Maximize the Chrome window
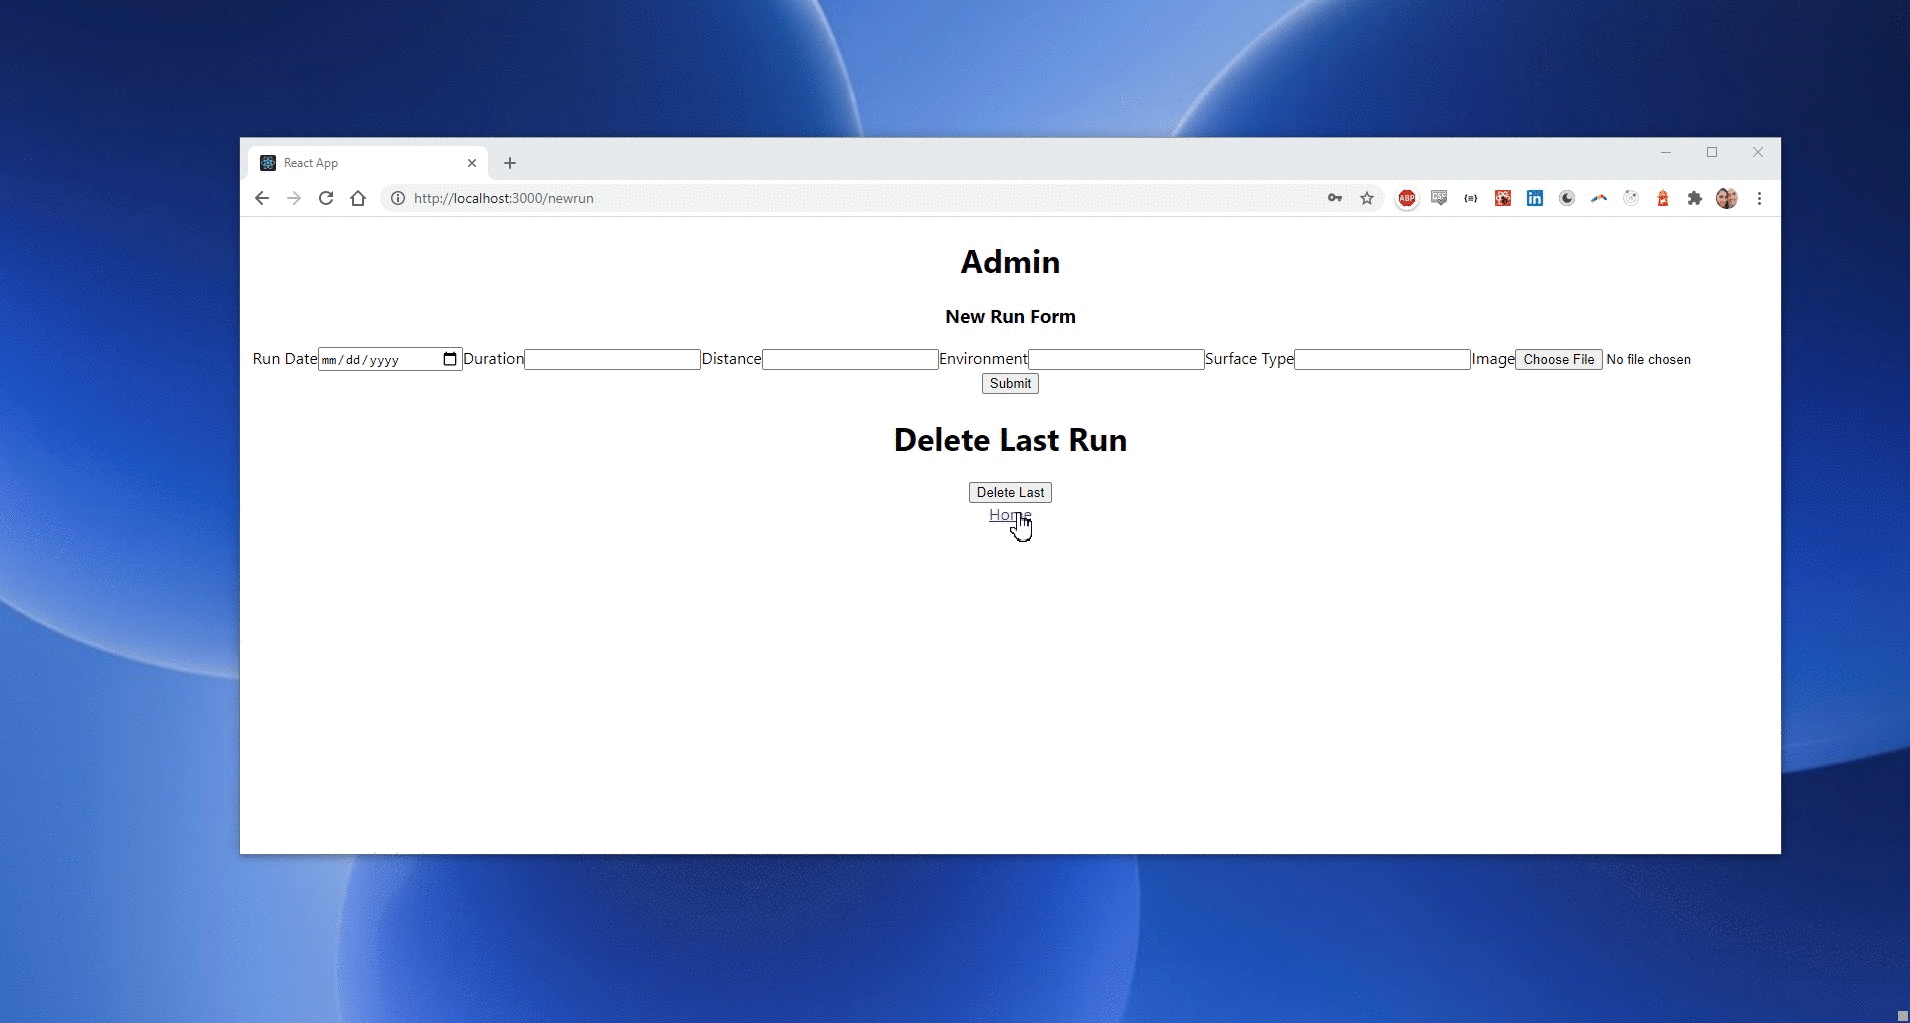The height and width of the screenshot is (1023, 1910). point(1712,153)
